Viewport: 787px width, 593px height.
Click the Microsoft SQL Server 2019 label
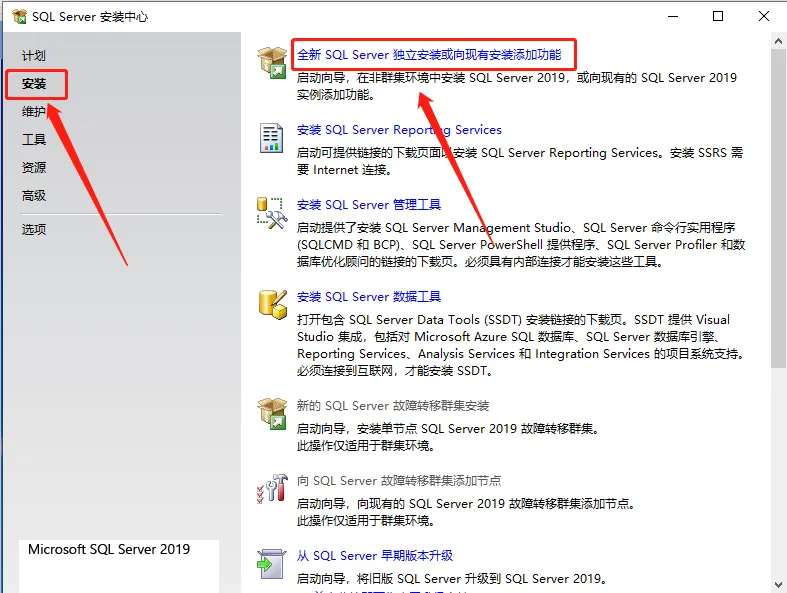109,549
